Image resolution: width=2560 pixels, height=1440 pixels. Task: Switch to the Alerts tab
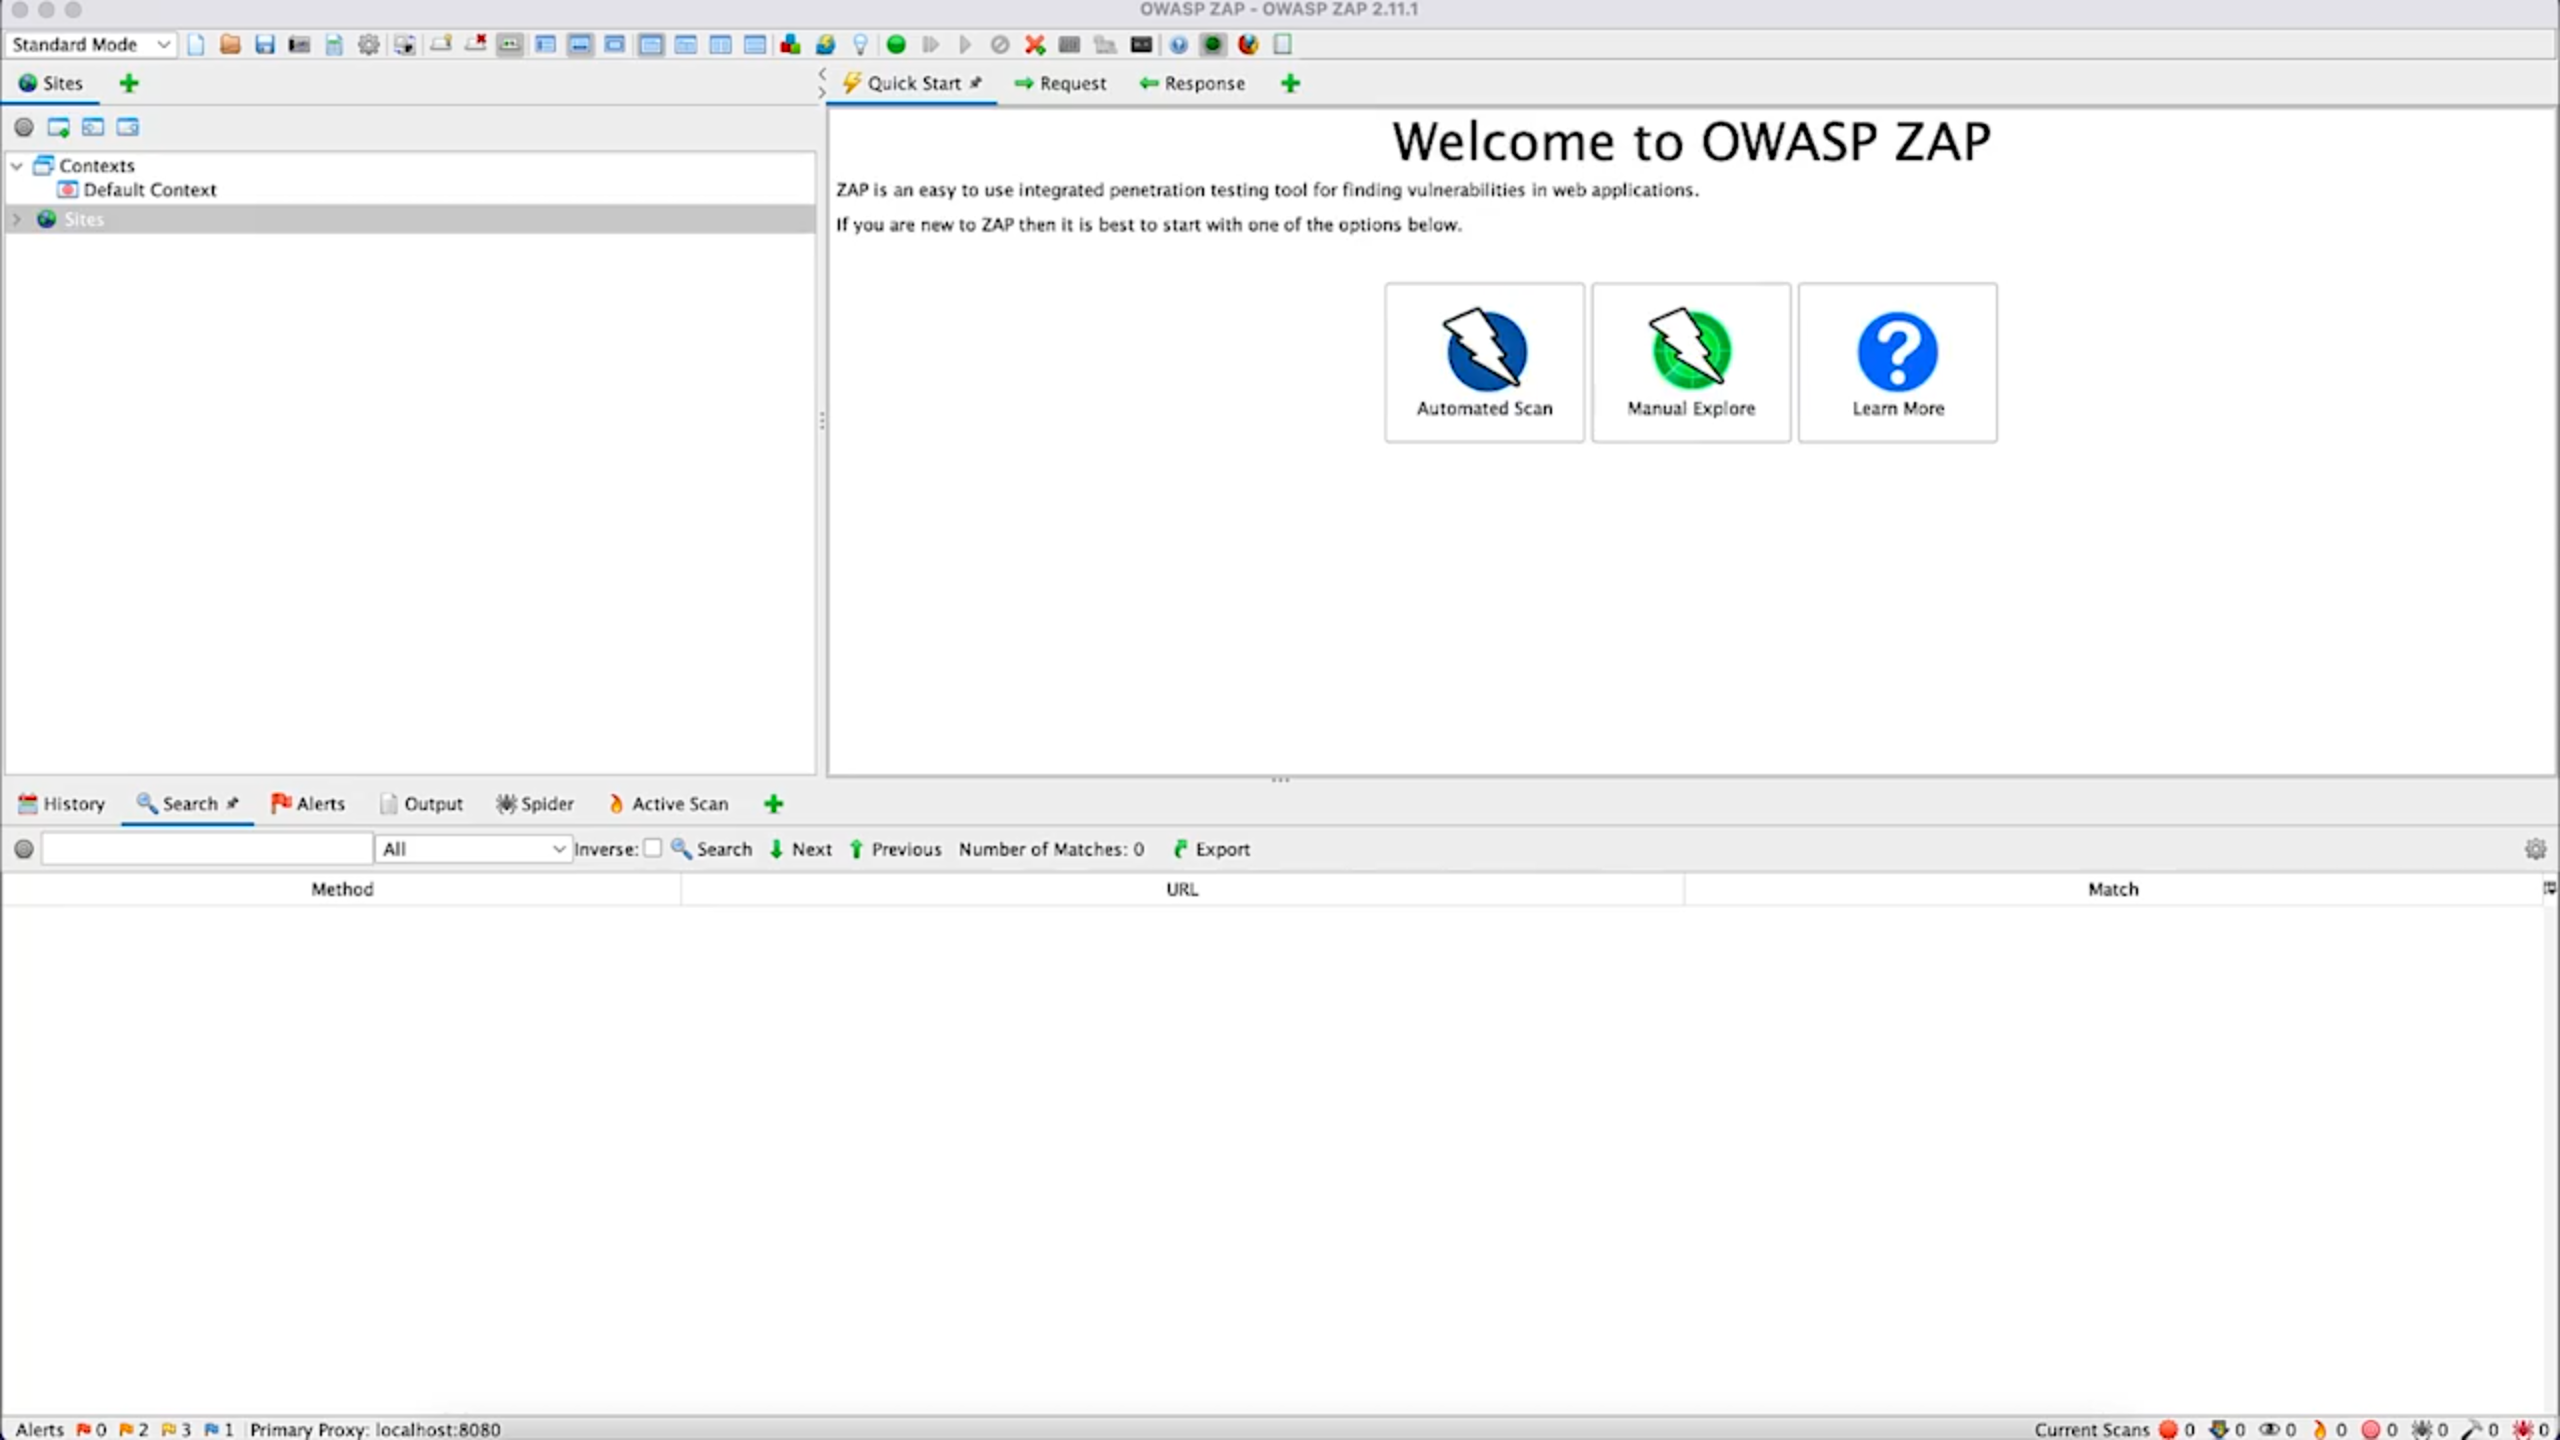click(x=308, y=804)
